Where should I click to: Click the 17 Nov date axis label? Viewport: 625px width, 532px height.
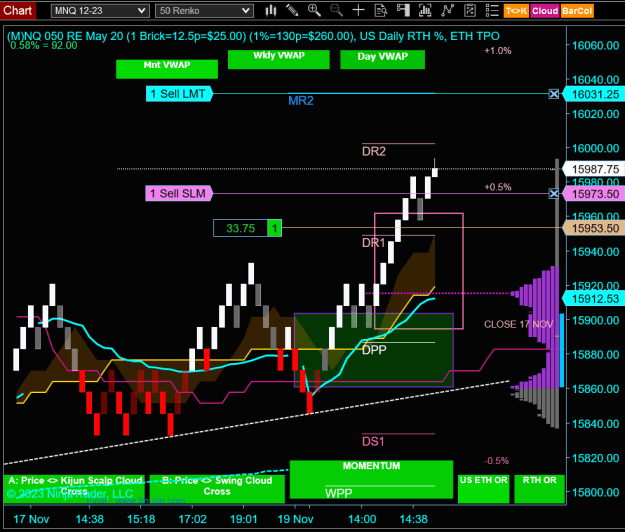click(31, 519)
